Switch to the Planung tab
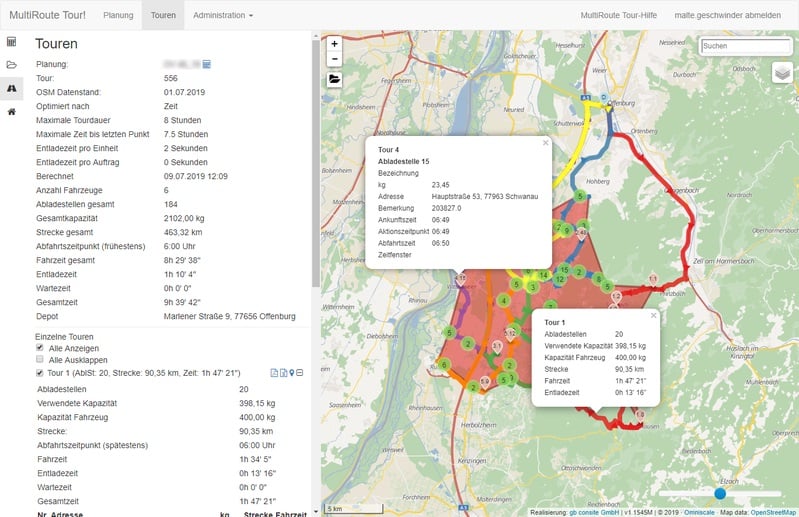The height and width of the screenshot is (517, 799). [118, 16]
